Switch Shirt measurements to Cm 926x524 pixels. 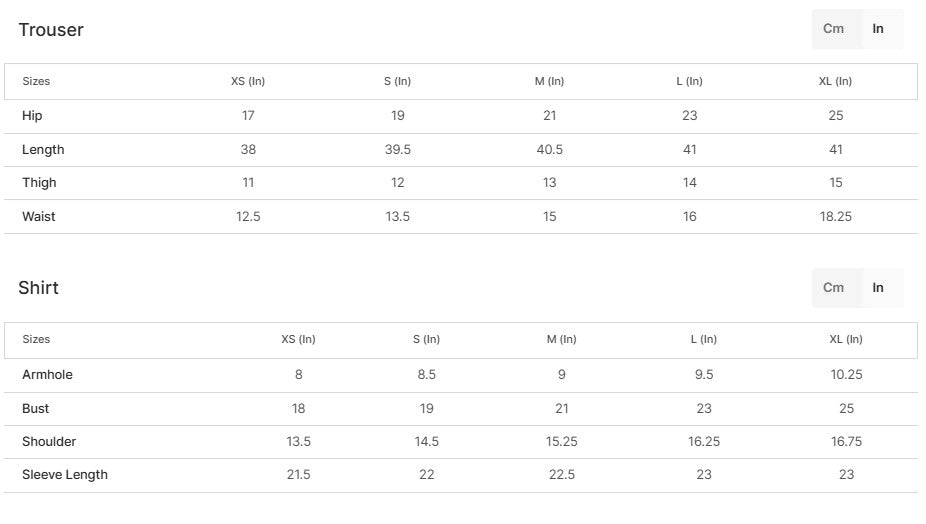point(833,288)
